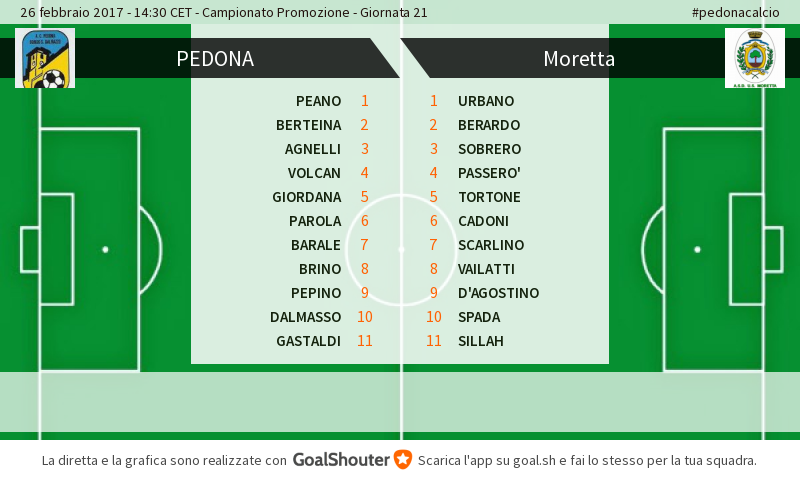The width and height of the screenshot is (800, 480).
Task: Click player DALMASSO in the lineup
Action: tap(305, 317)
